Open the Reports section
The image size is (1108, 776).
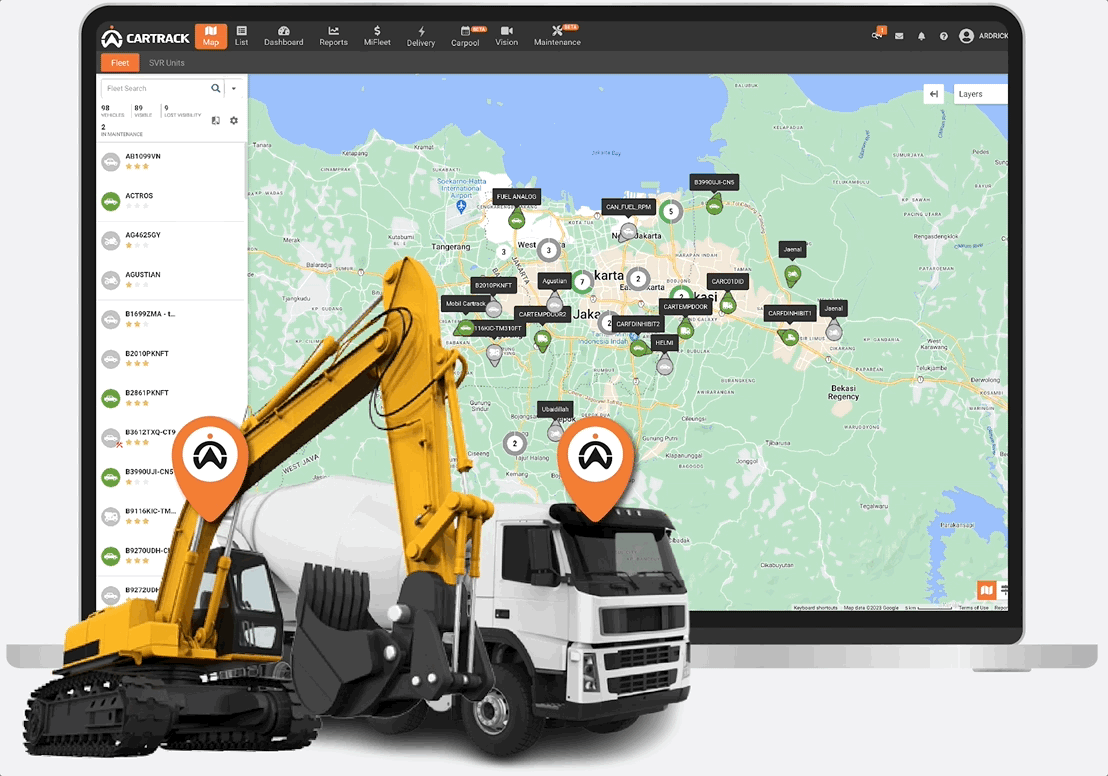tap(334, 35)
